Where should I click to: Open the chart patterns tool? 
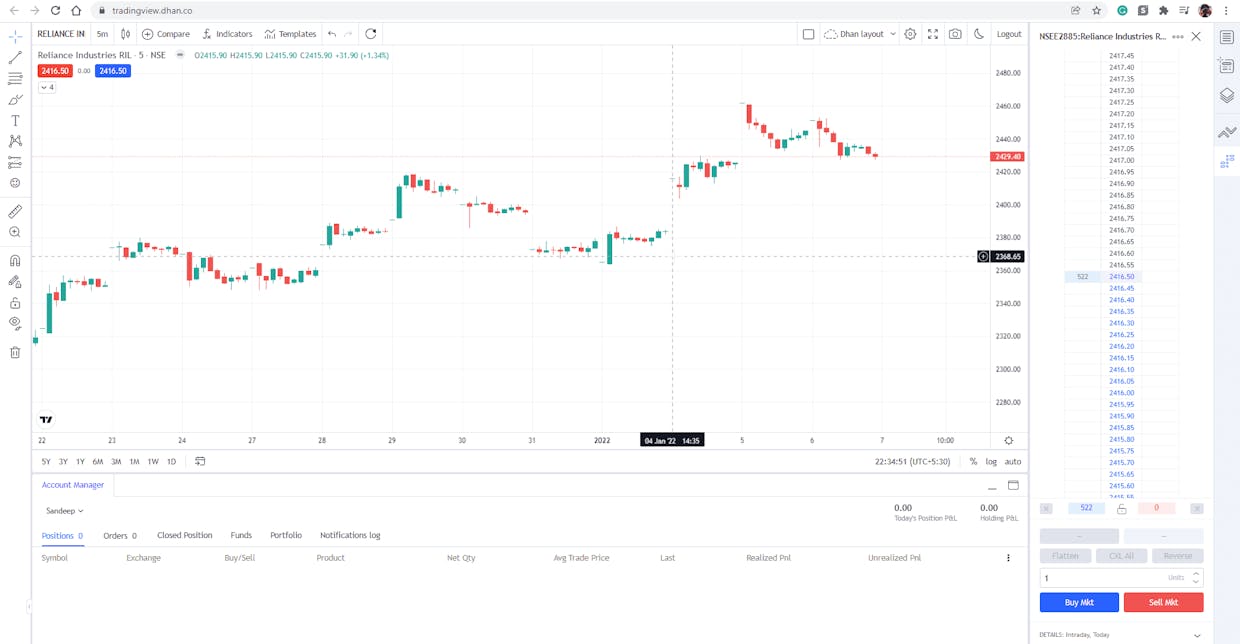point(15,141)
